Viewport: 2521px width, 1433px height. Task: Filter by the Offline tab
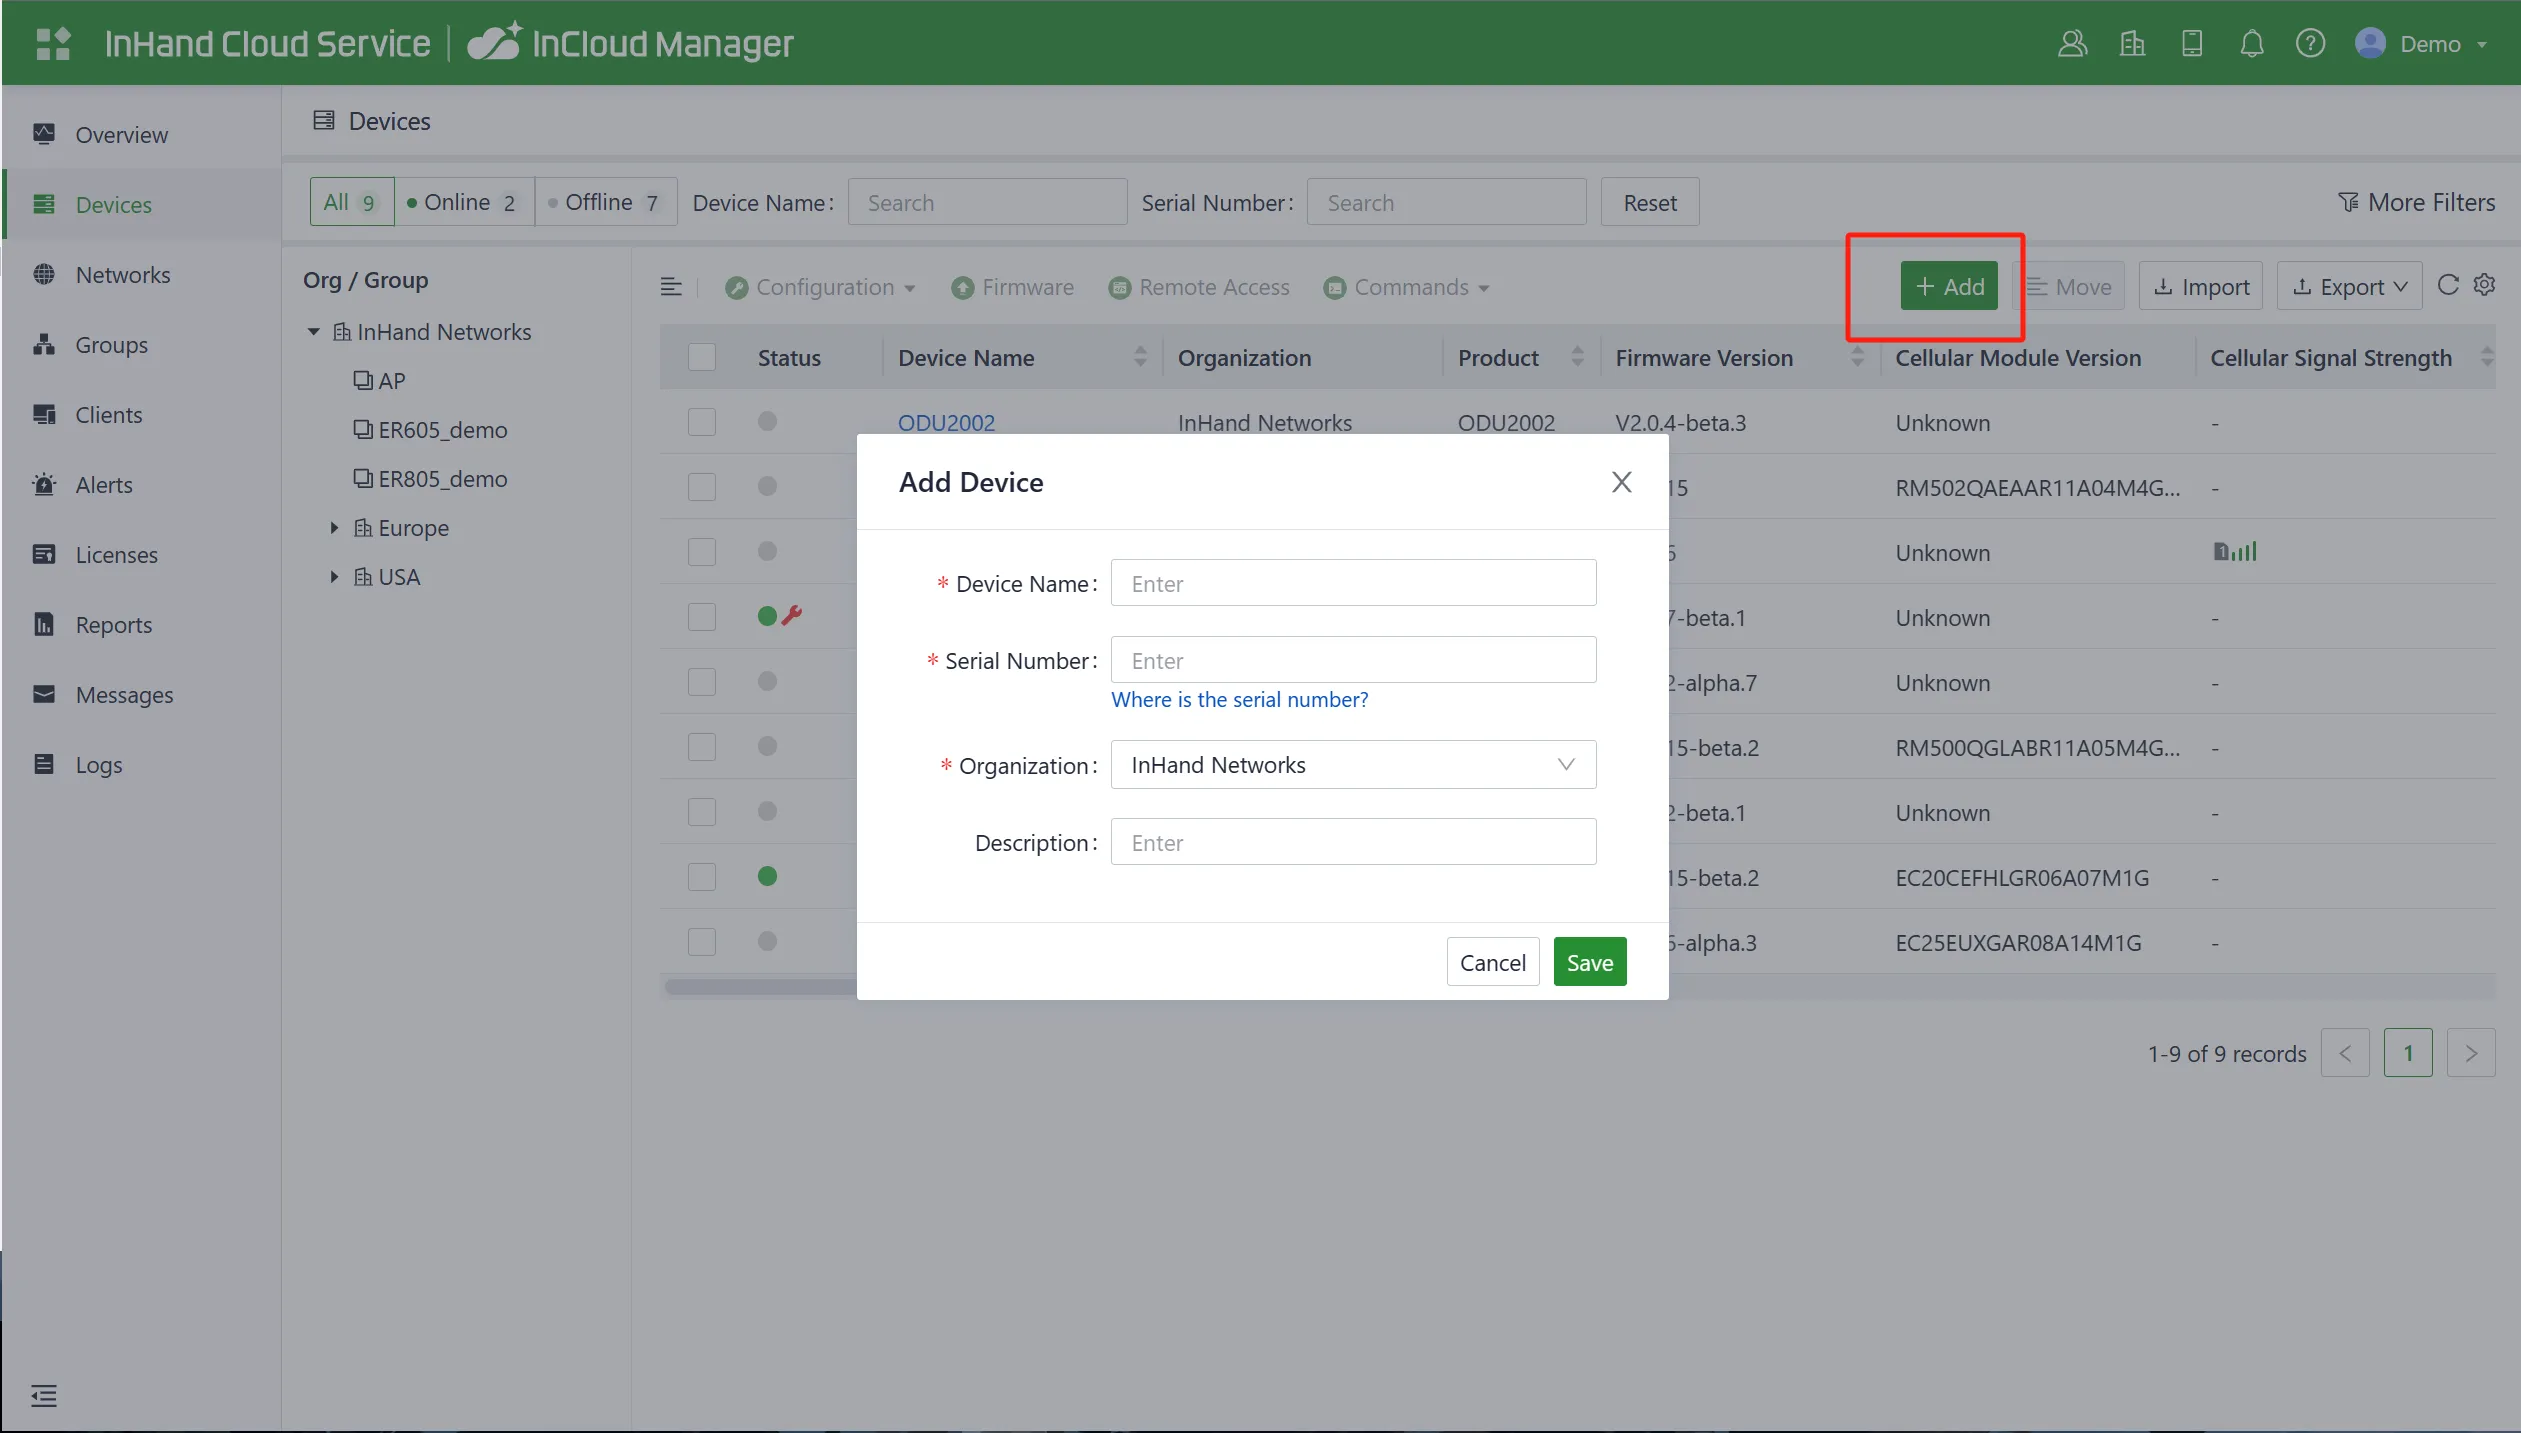tap(605, 202)
